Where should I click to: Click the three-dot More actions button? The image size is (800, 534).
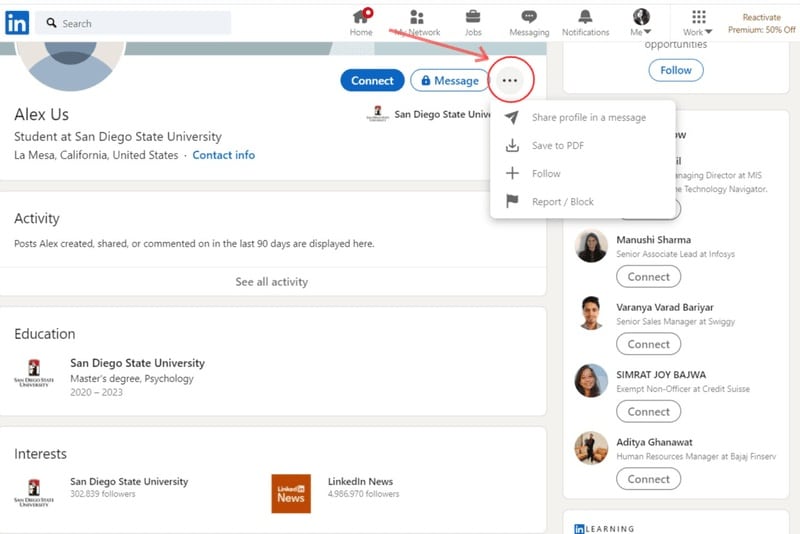pyautogui.click(x=510, y=81)
